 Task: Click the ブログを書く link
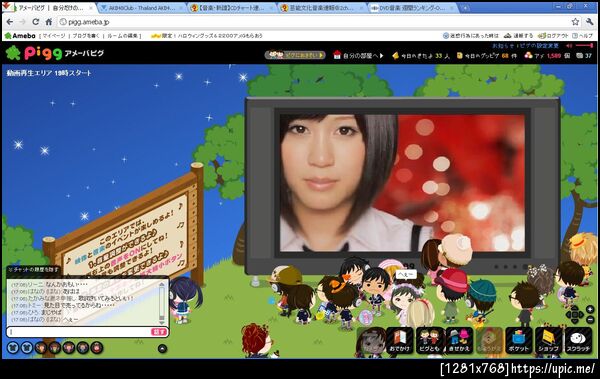[86, 36]
